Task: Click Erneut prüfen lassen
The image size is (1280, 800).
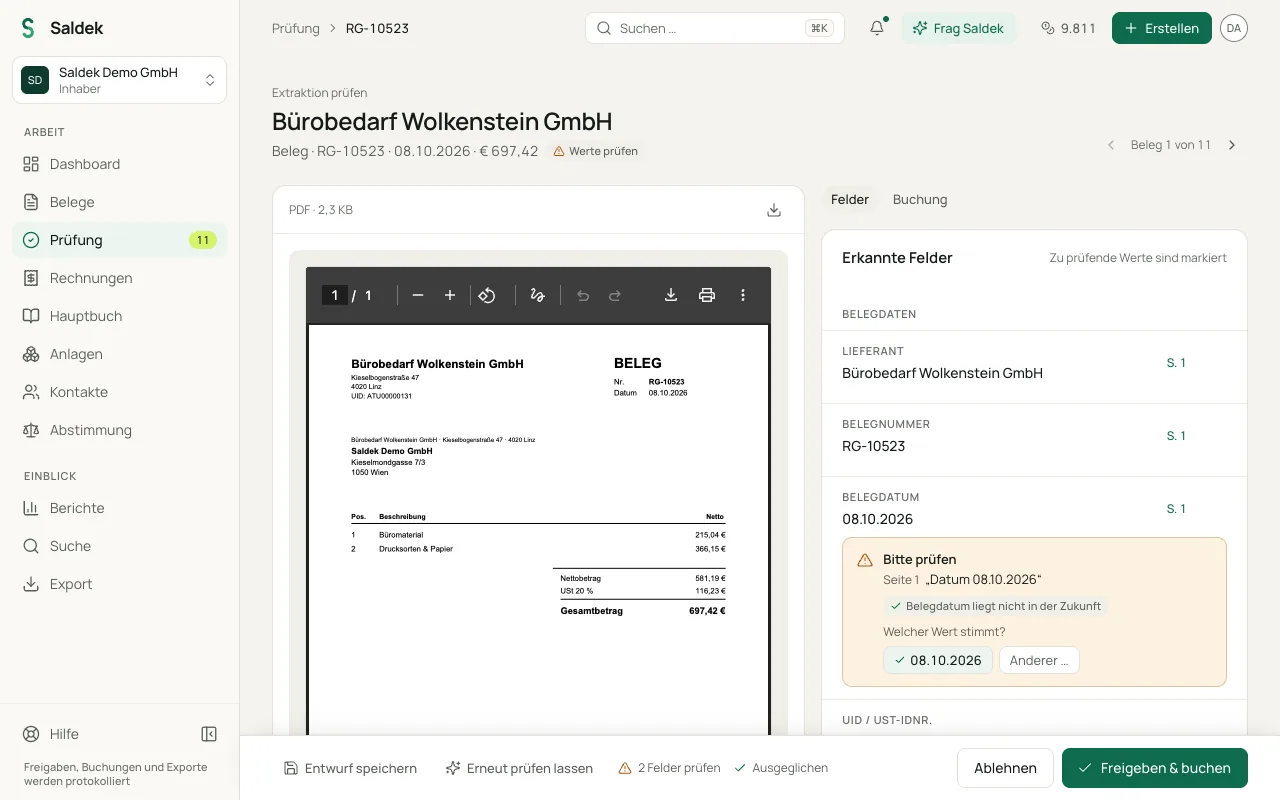Action: click(x=519, y=768)
